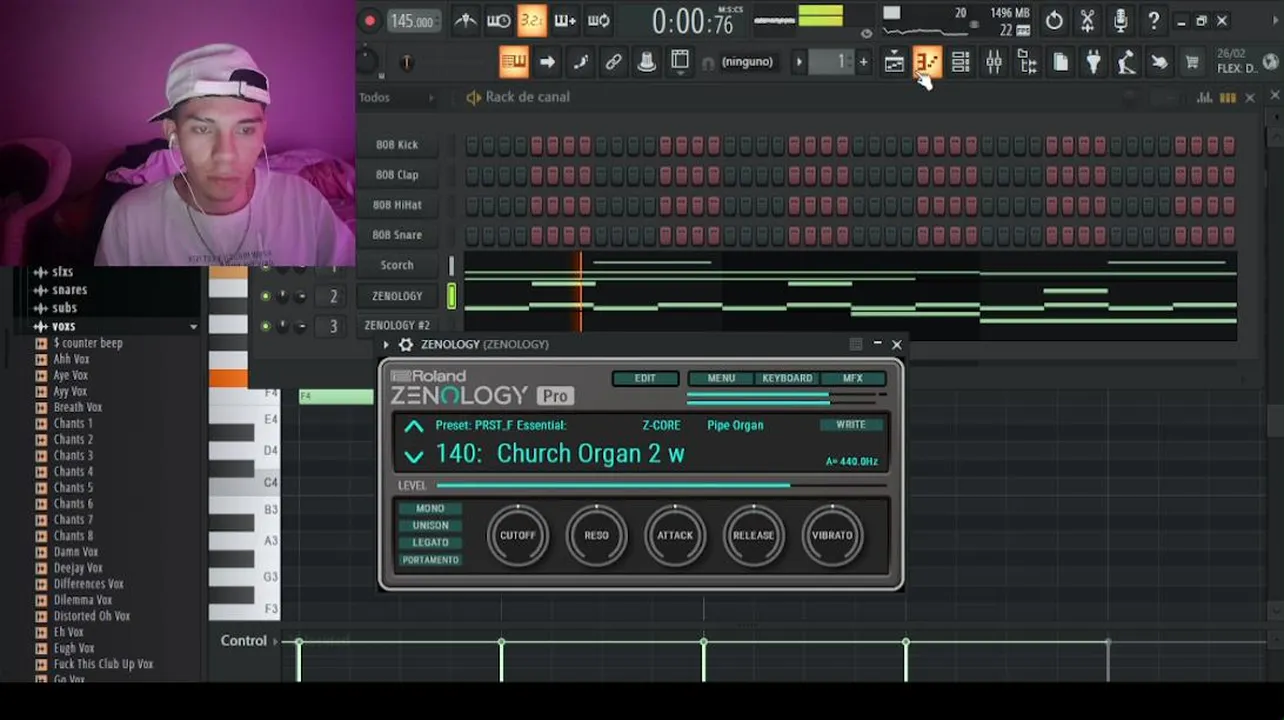Select the Scorch channel button
This screenshot has height=720, width=1284.
click(397, 265)
